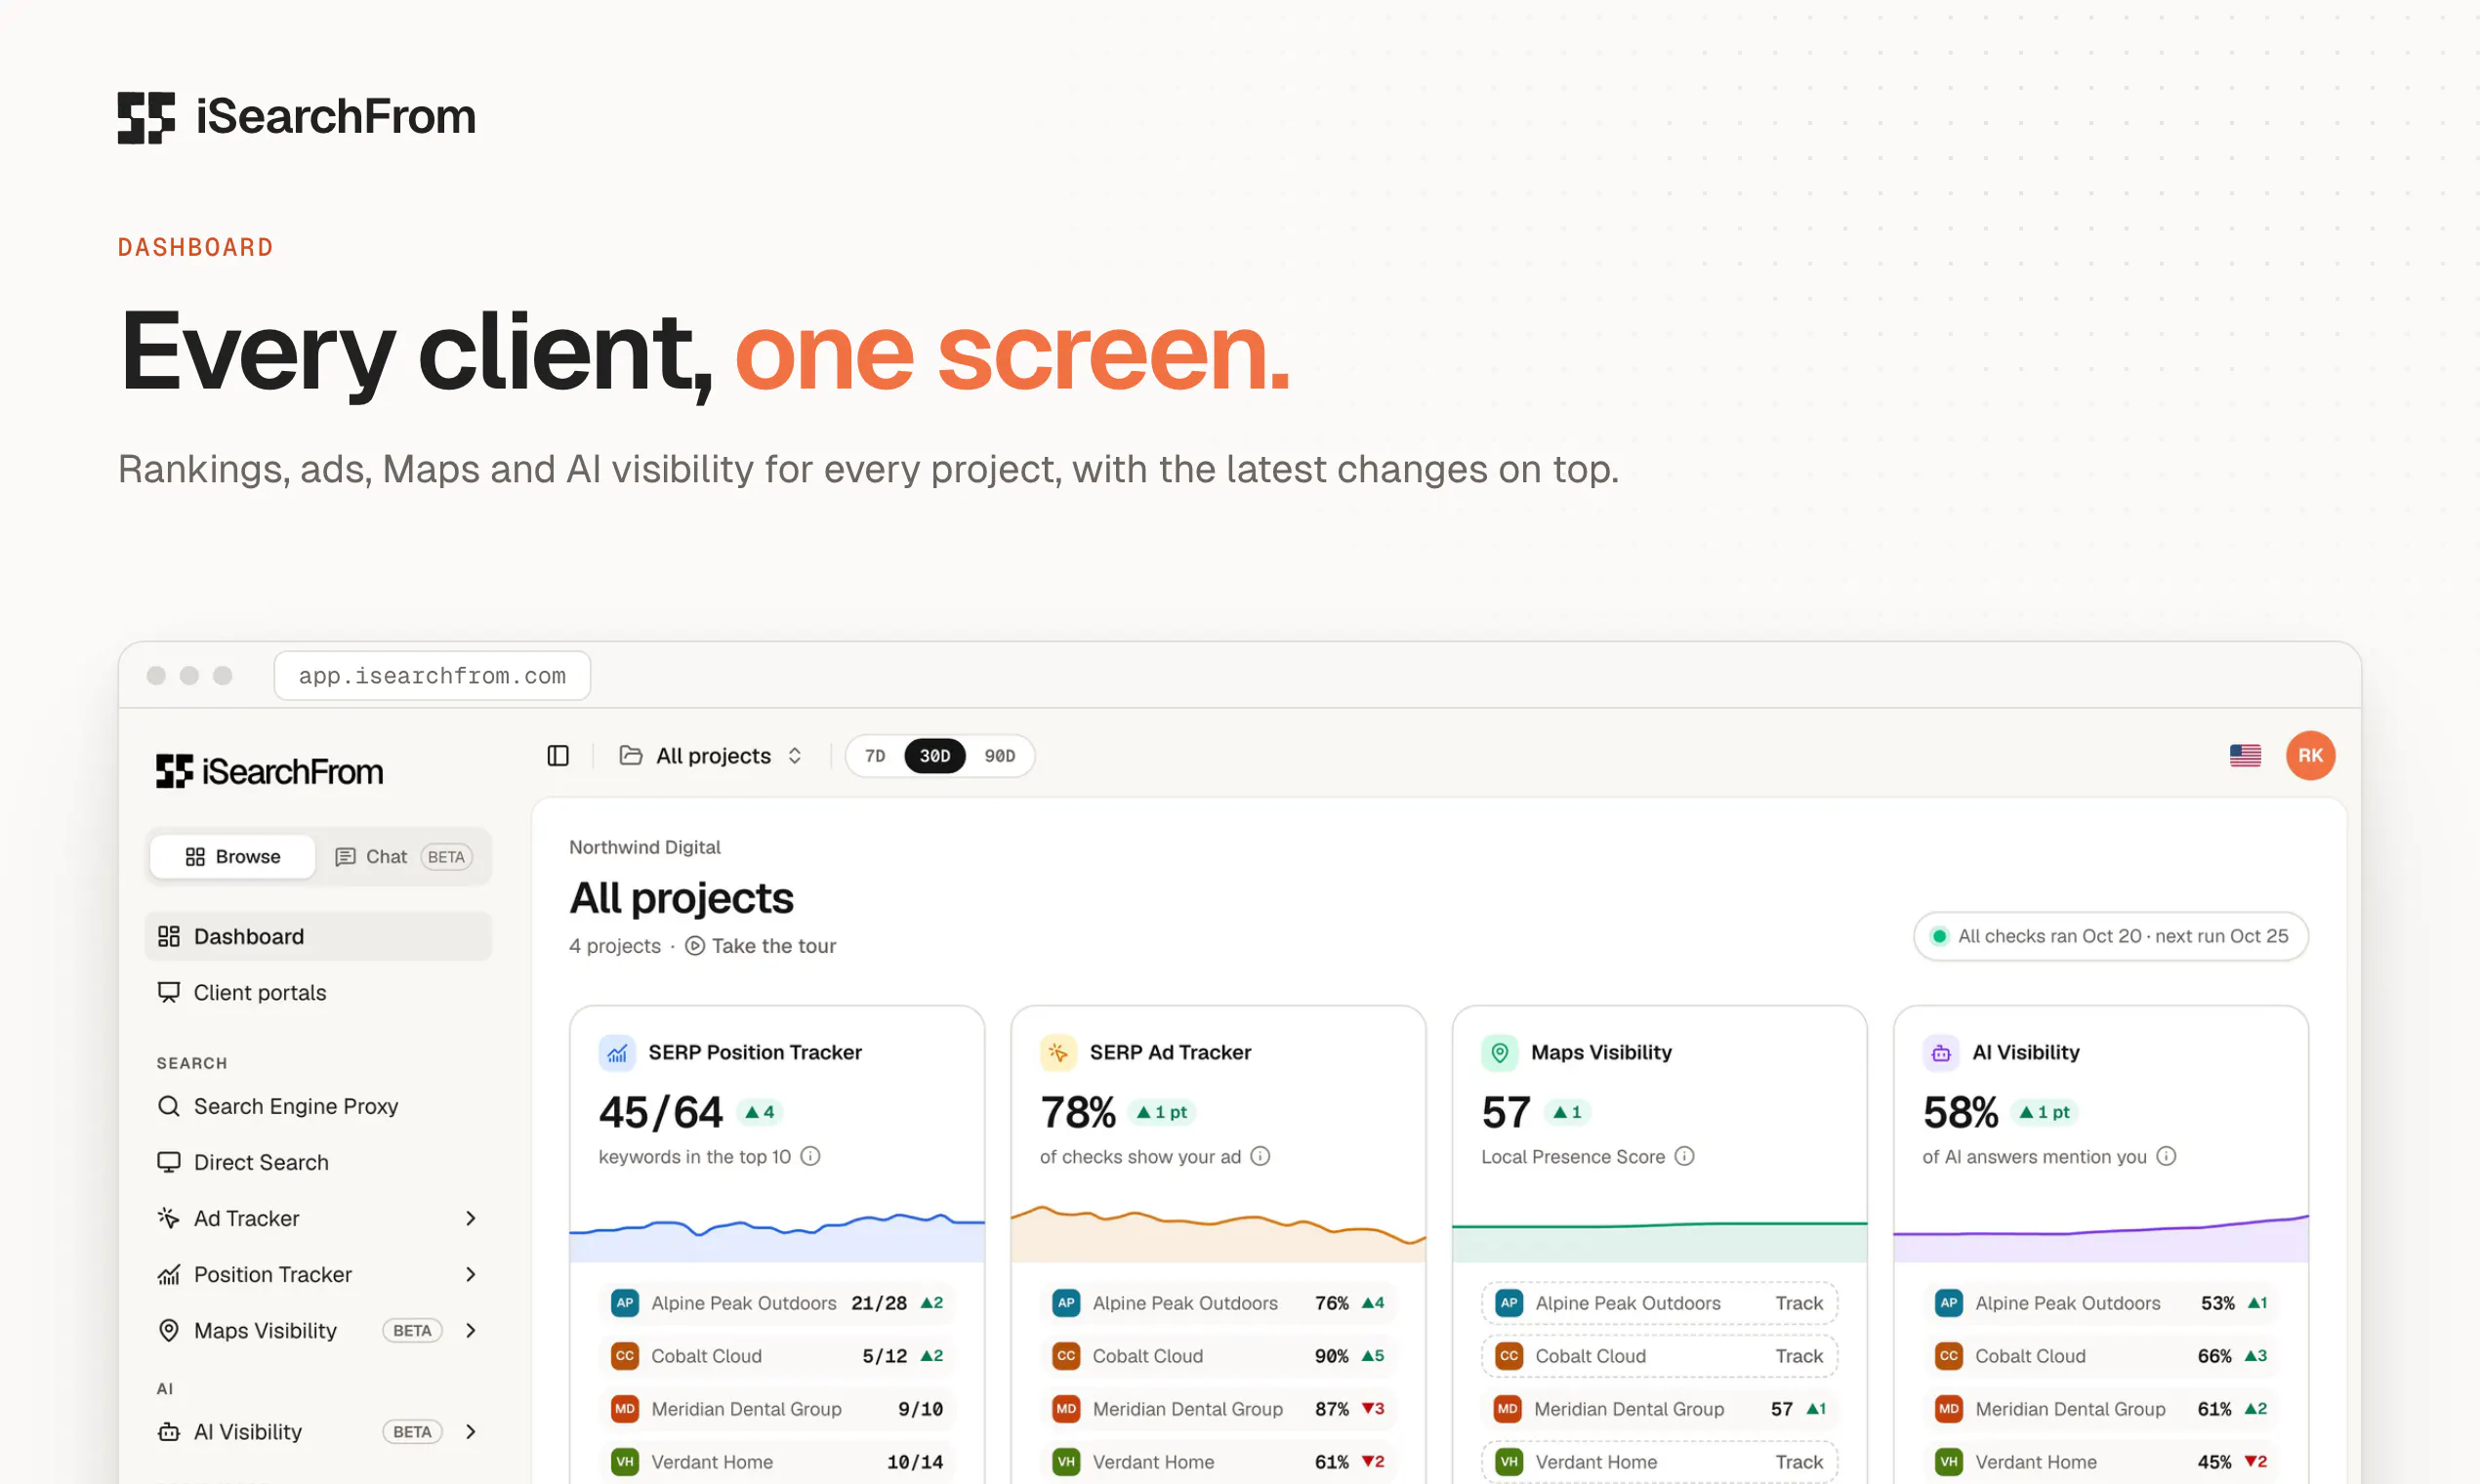This screenshot has width=2480, height=1484.
Task: Open Meridian Dental Group 87% ad row
Action: click(1218, 1410)
